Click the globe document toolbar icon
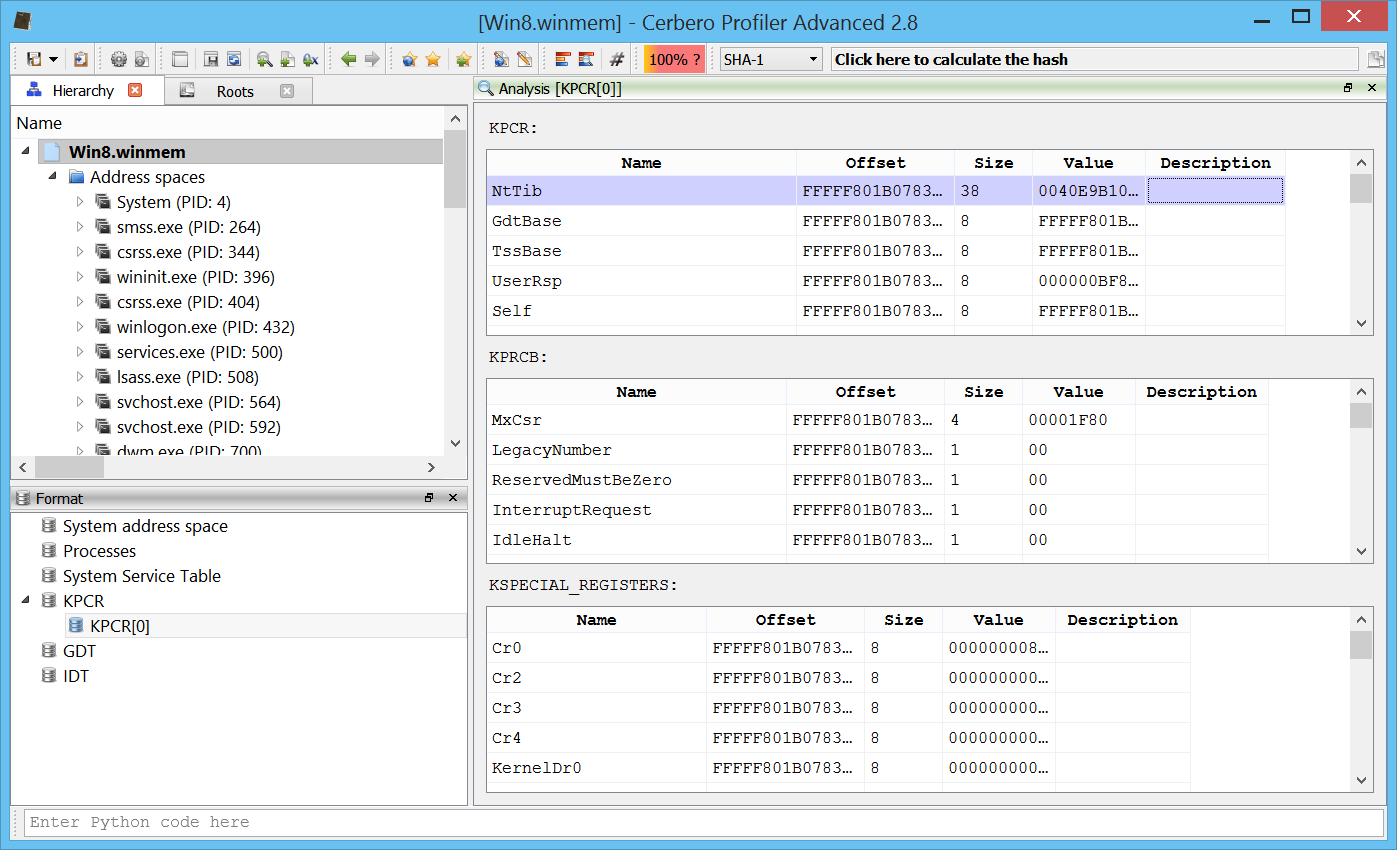Viewport: 1397px width, 850px height. pyautogui.click(x=501, y=59)
